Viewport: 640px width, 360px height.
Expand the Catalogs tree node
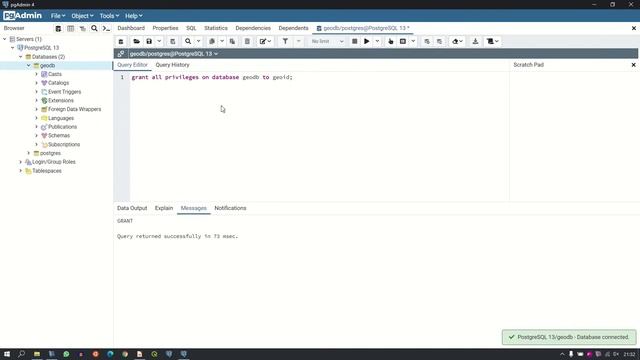pyautogui.click(x=37, y=83)
